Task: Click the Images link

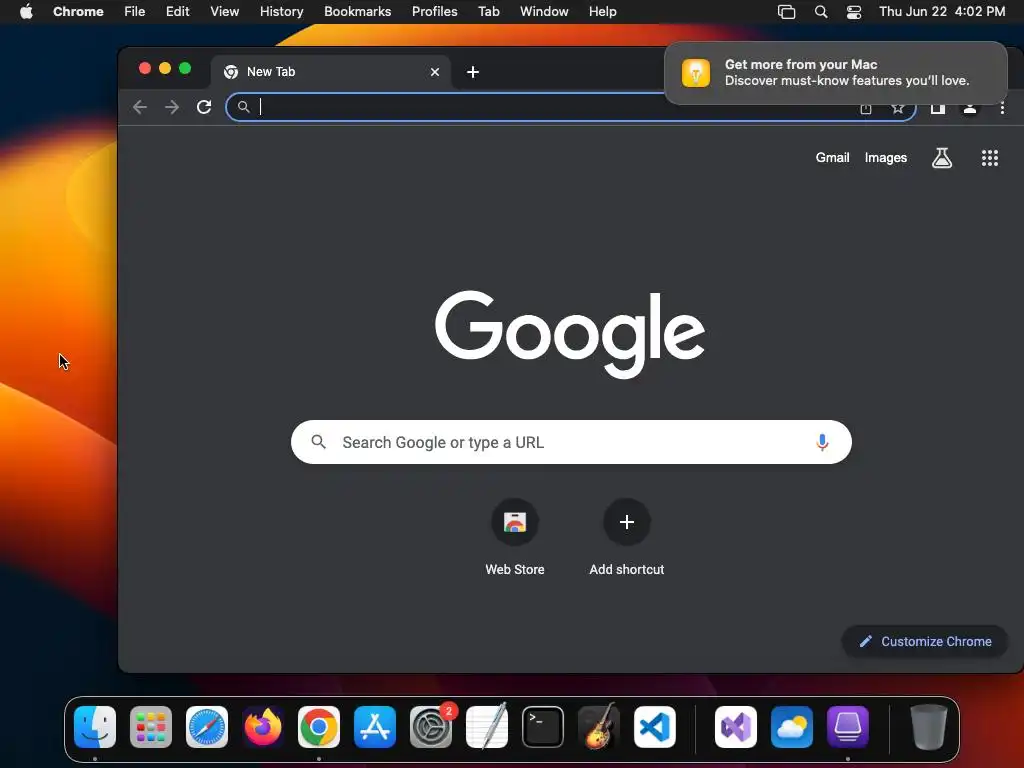Action: (886, 157)
